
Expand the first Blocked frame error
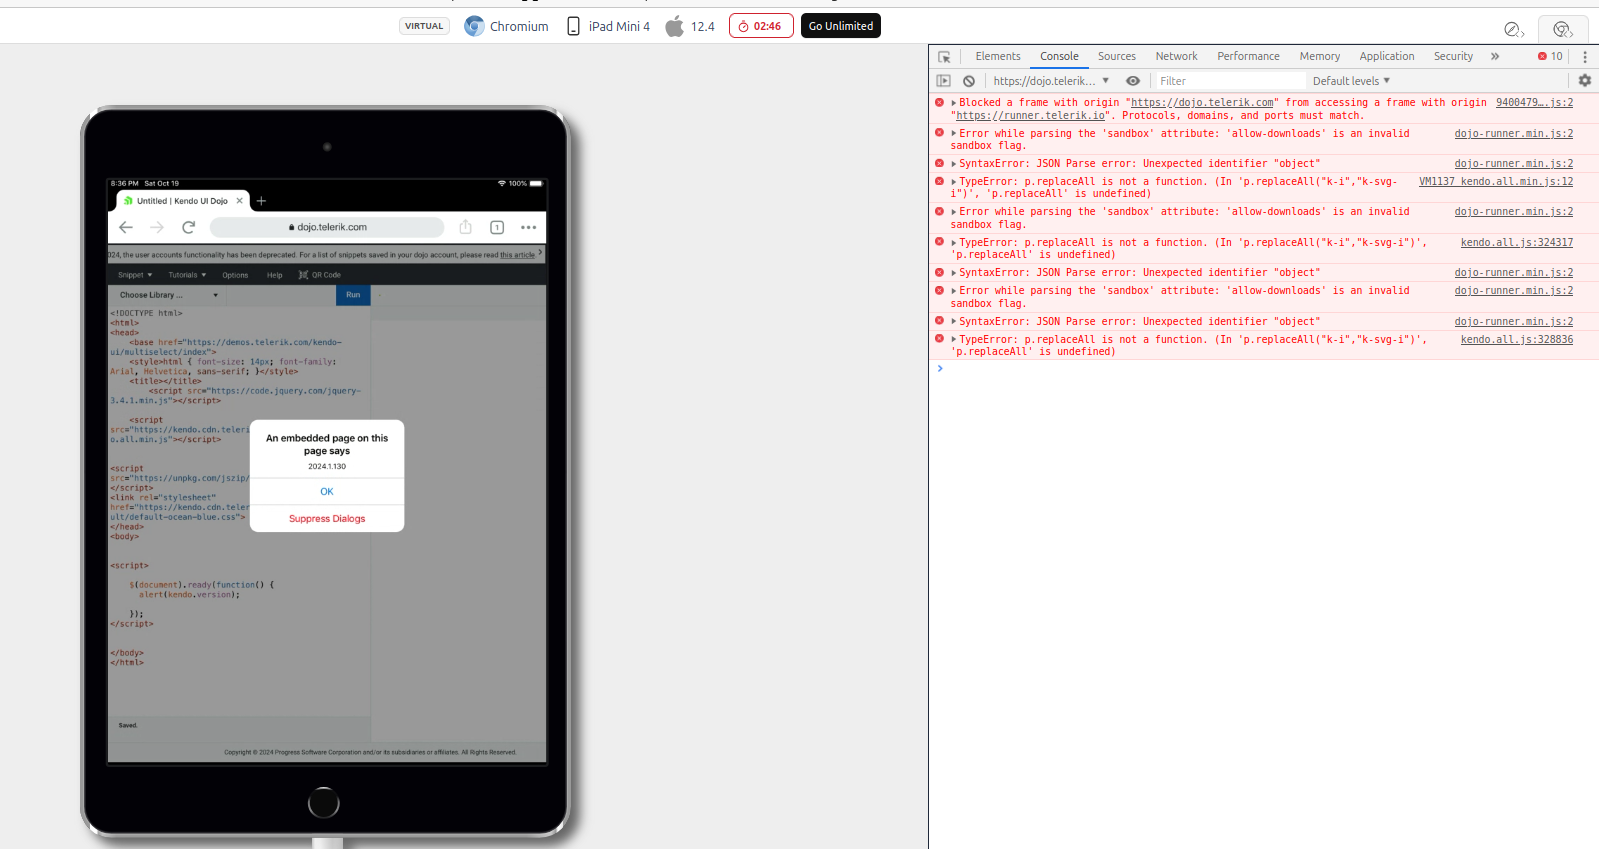tap(954, 103)
